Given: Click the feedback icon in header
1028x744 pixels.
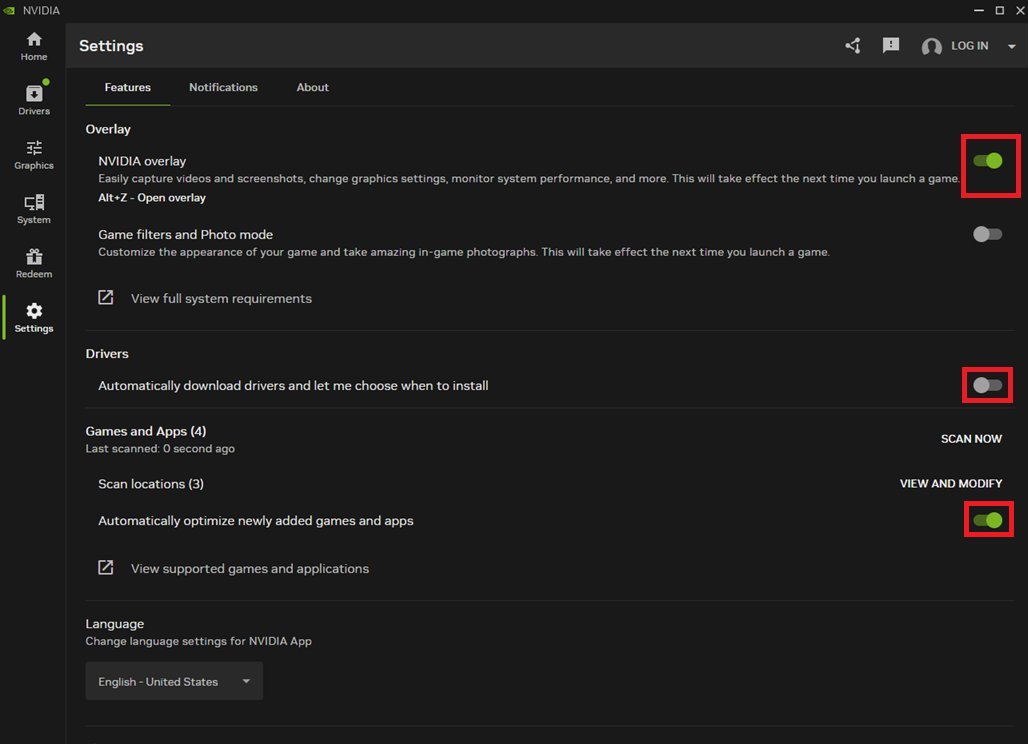Looking at the screenshot, I should coord(890,45).
